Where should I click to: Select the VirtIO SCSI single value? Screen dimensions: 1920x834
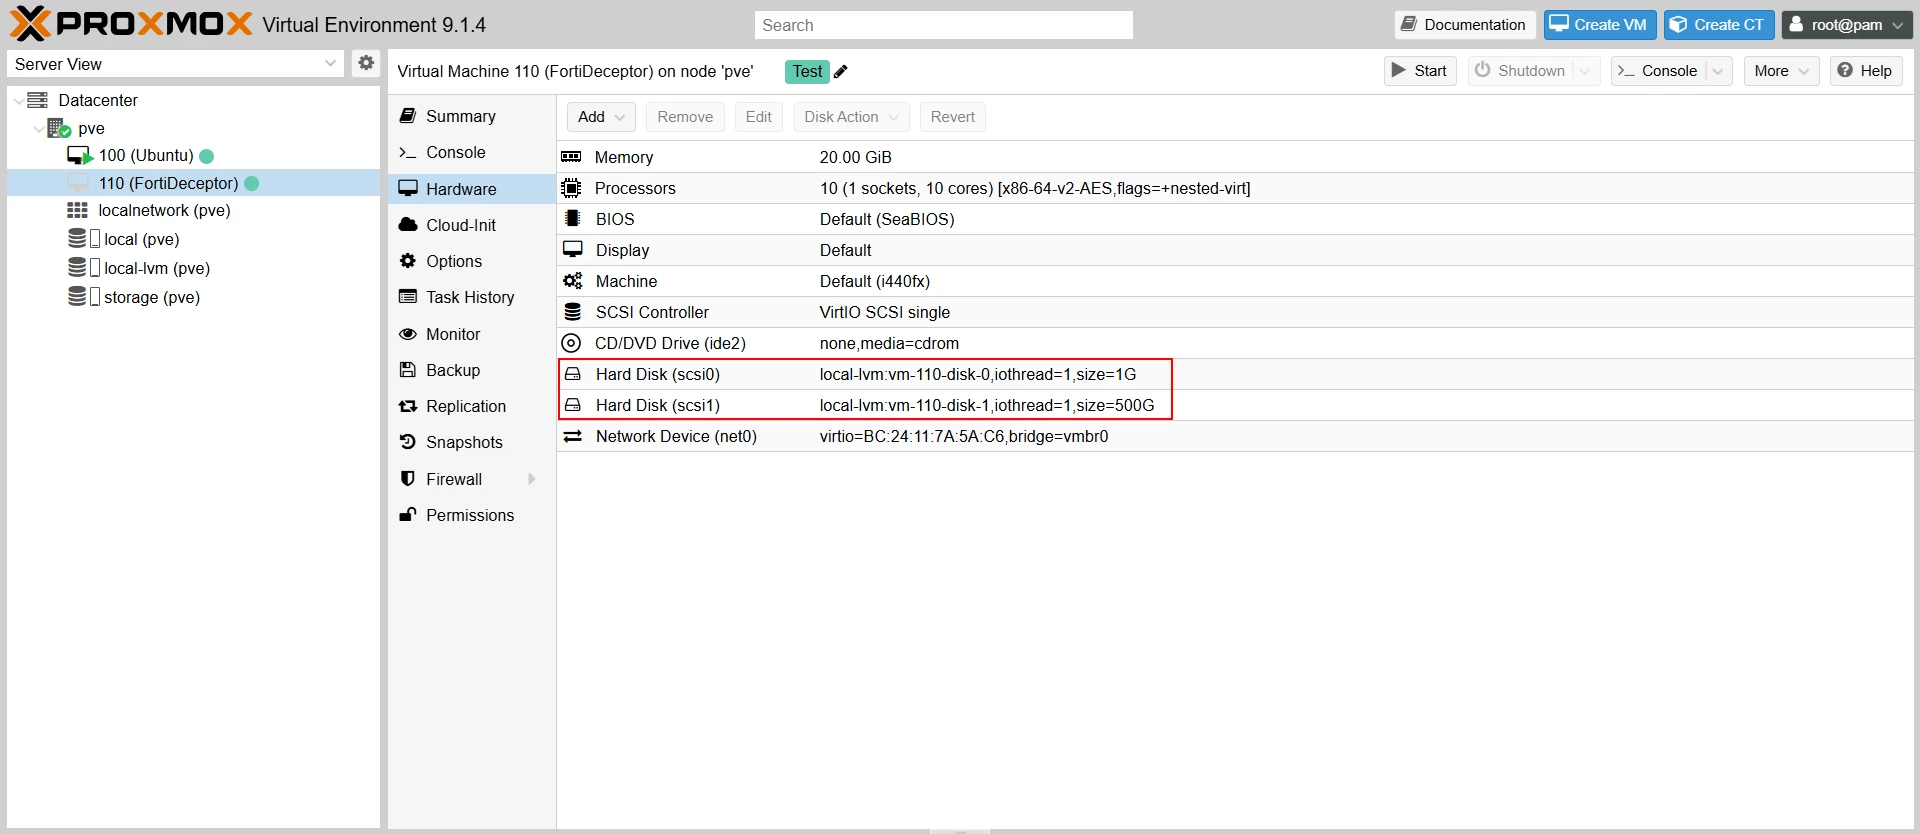click(885, 312)
